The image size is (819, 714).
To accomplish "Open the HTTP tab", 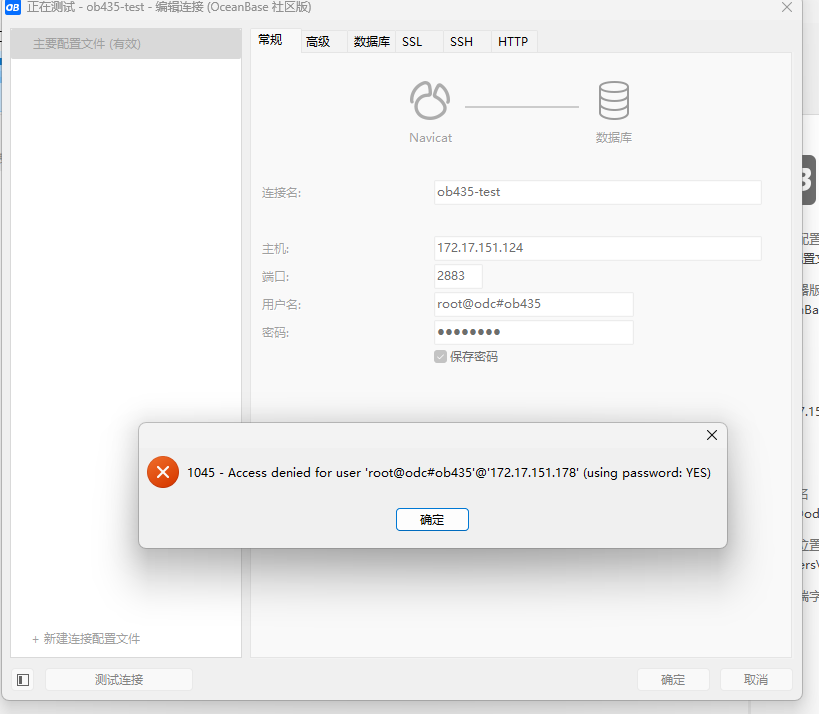I will tap(513, 42).
